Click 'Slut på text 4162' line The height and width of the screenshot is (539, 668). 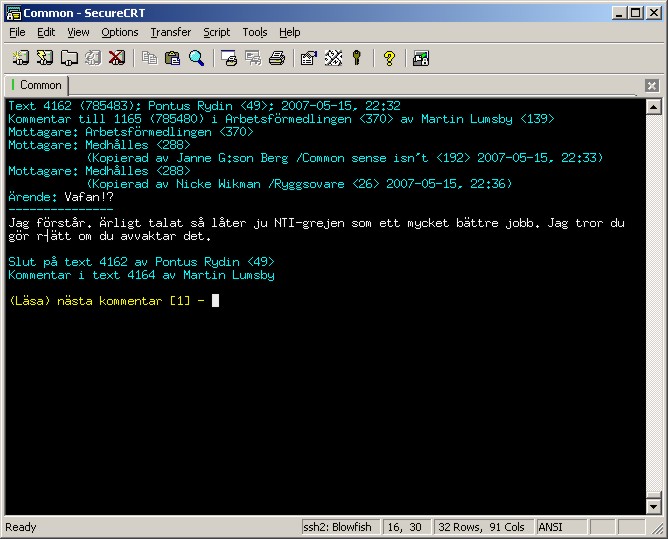[141, 262]
